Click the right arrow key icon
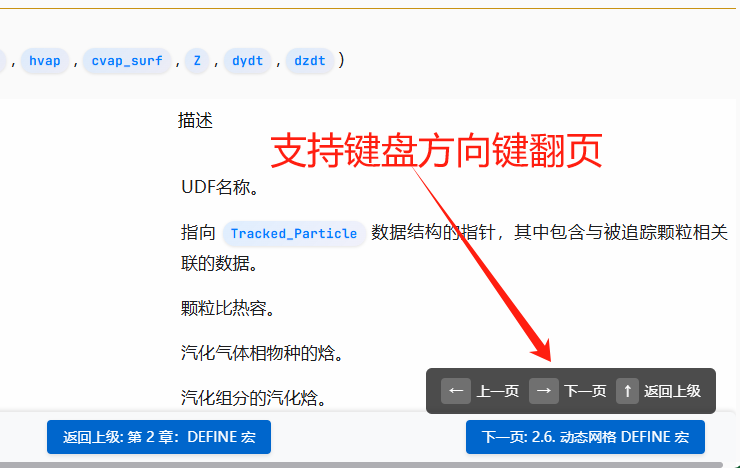The height and width of the screenshot is (468, 740). click(544, 391)
